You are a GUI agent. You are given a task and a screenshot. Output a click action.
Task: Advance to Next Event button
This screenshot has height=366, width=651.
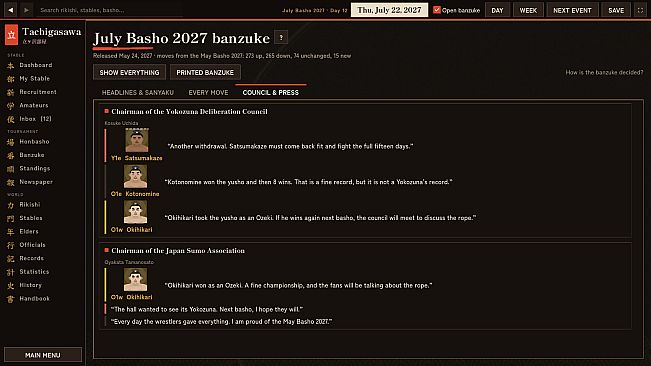click(572, 10)
